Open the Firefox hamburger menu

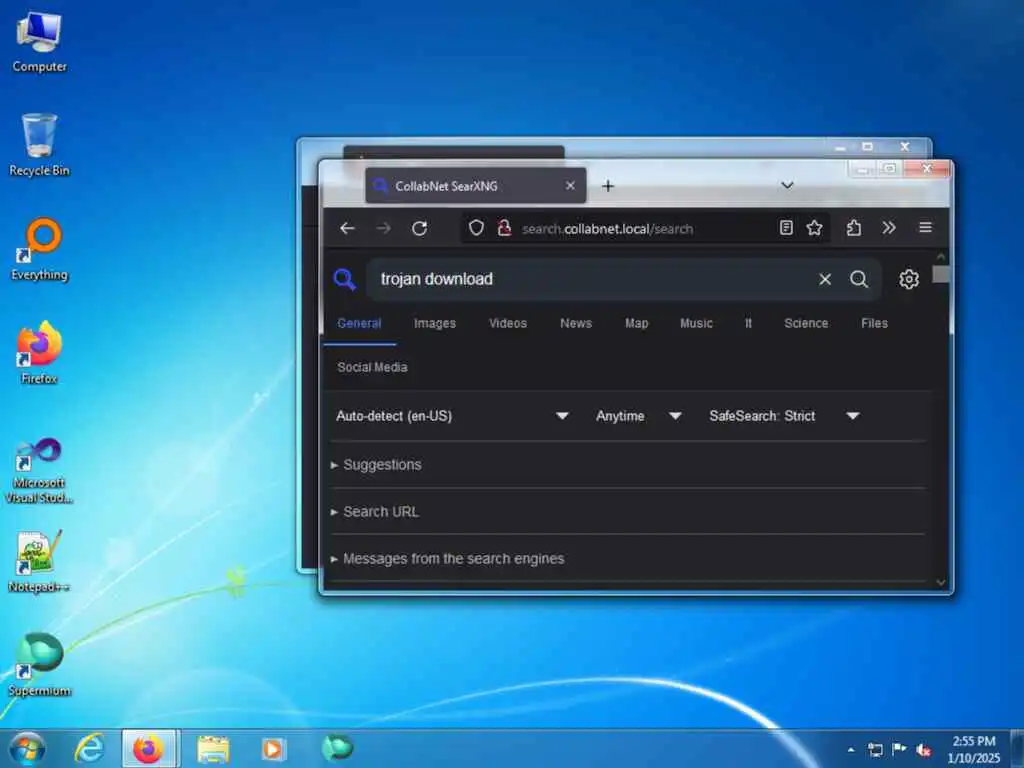pyautogui.click(x=925, y=227)
